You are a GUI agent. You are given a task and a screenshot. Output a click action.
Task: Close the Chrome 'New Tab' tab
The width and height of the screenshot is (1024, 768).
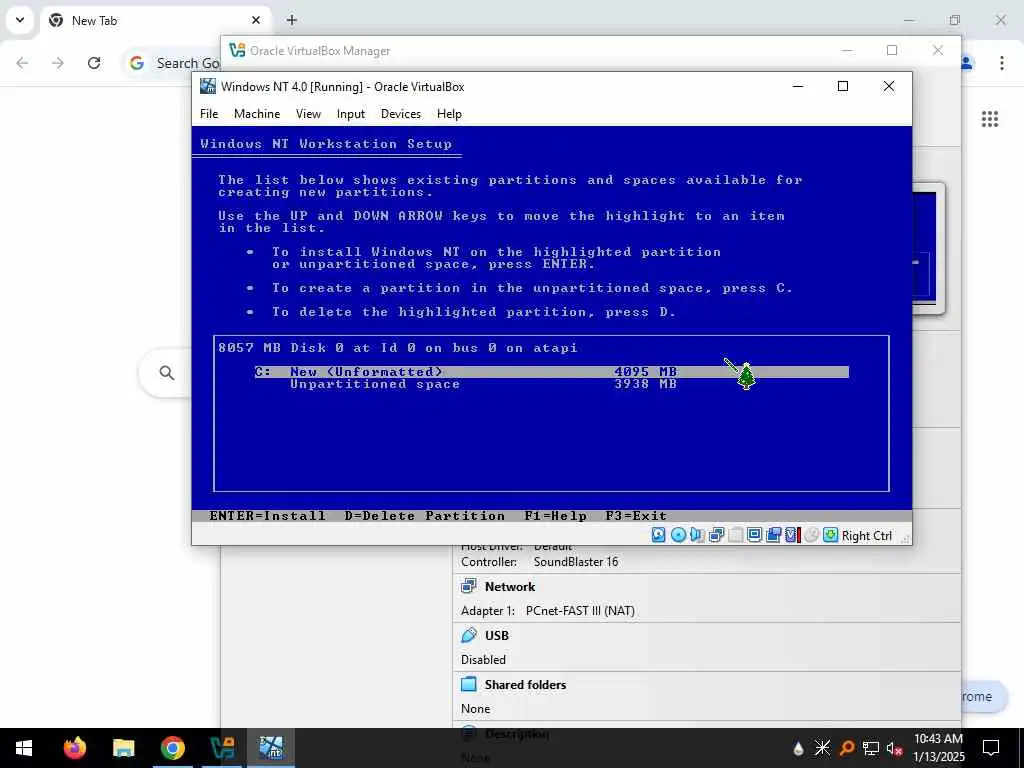tap(256, 20)
